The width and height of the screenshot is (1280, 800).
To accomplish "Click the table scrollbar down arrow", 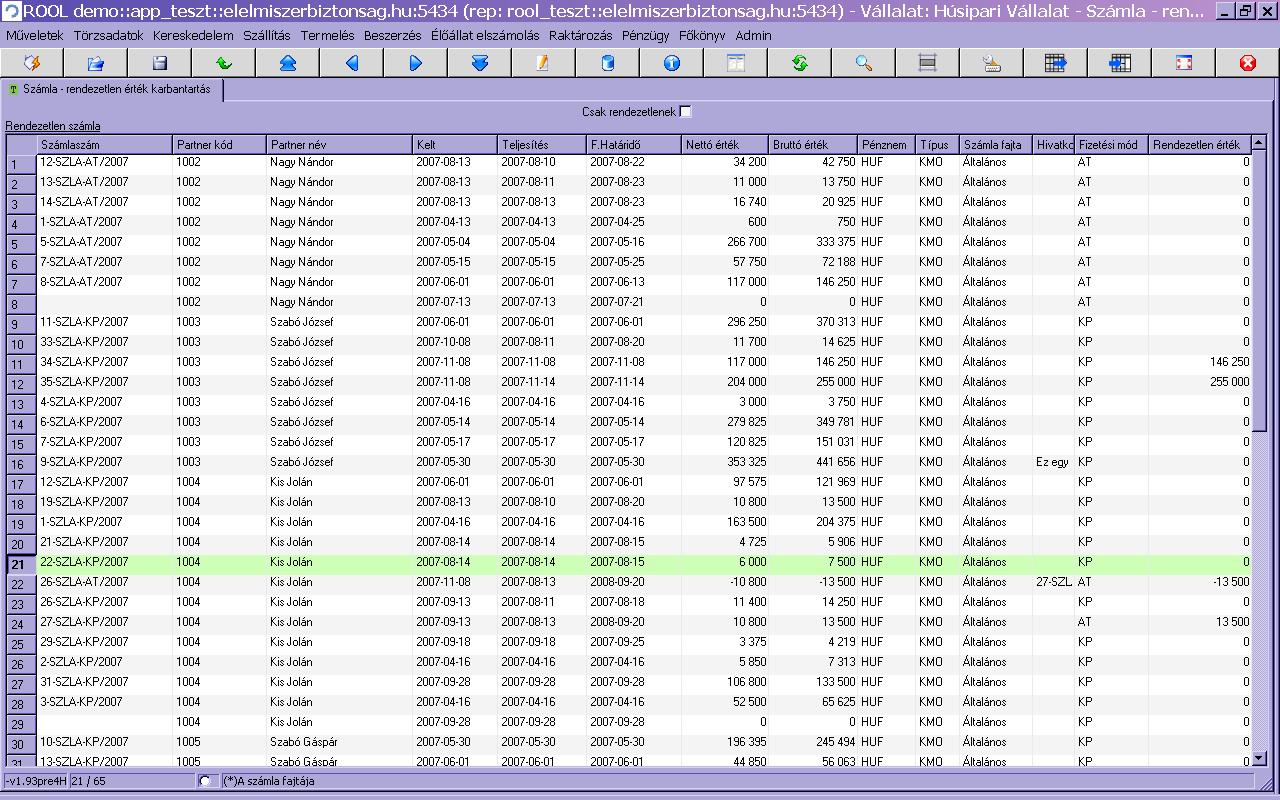I will coord(1259,758).
